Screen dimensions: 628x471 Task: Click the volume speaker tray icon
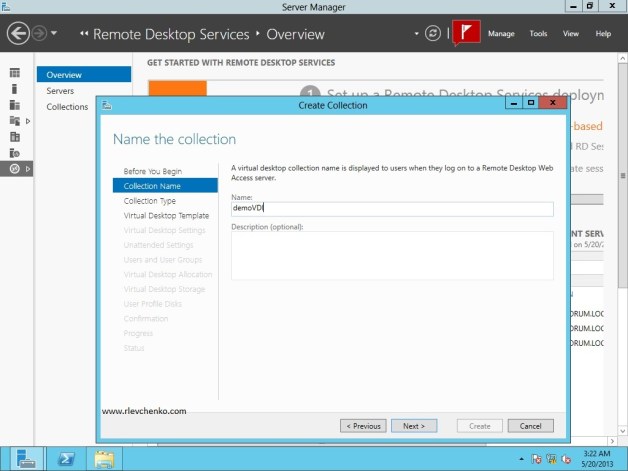coord(566,459)
